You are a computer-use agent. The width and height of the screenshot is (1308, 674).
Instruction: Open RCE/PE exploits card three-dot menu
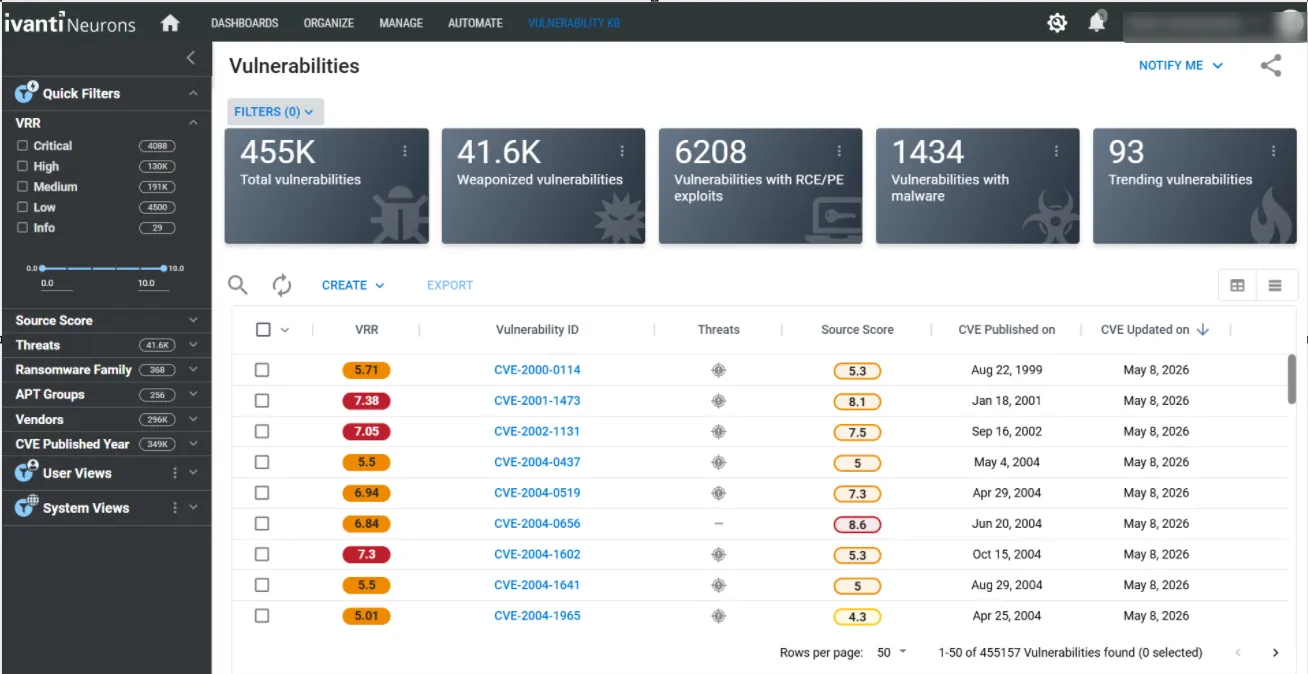click(x=839, y=151)
